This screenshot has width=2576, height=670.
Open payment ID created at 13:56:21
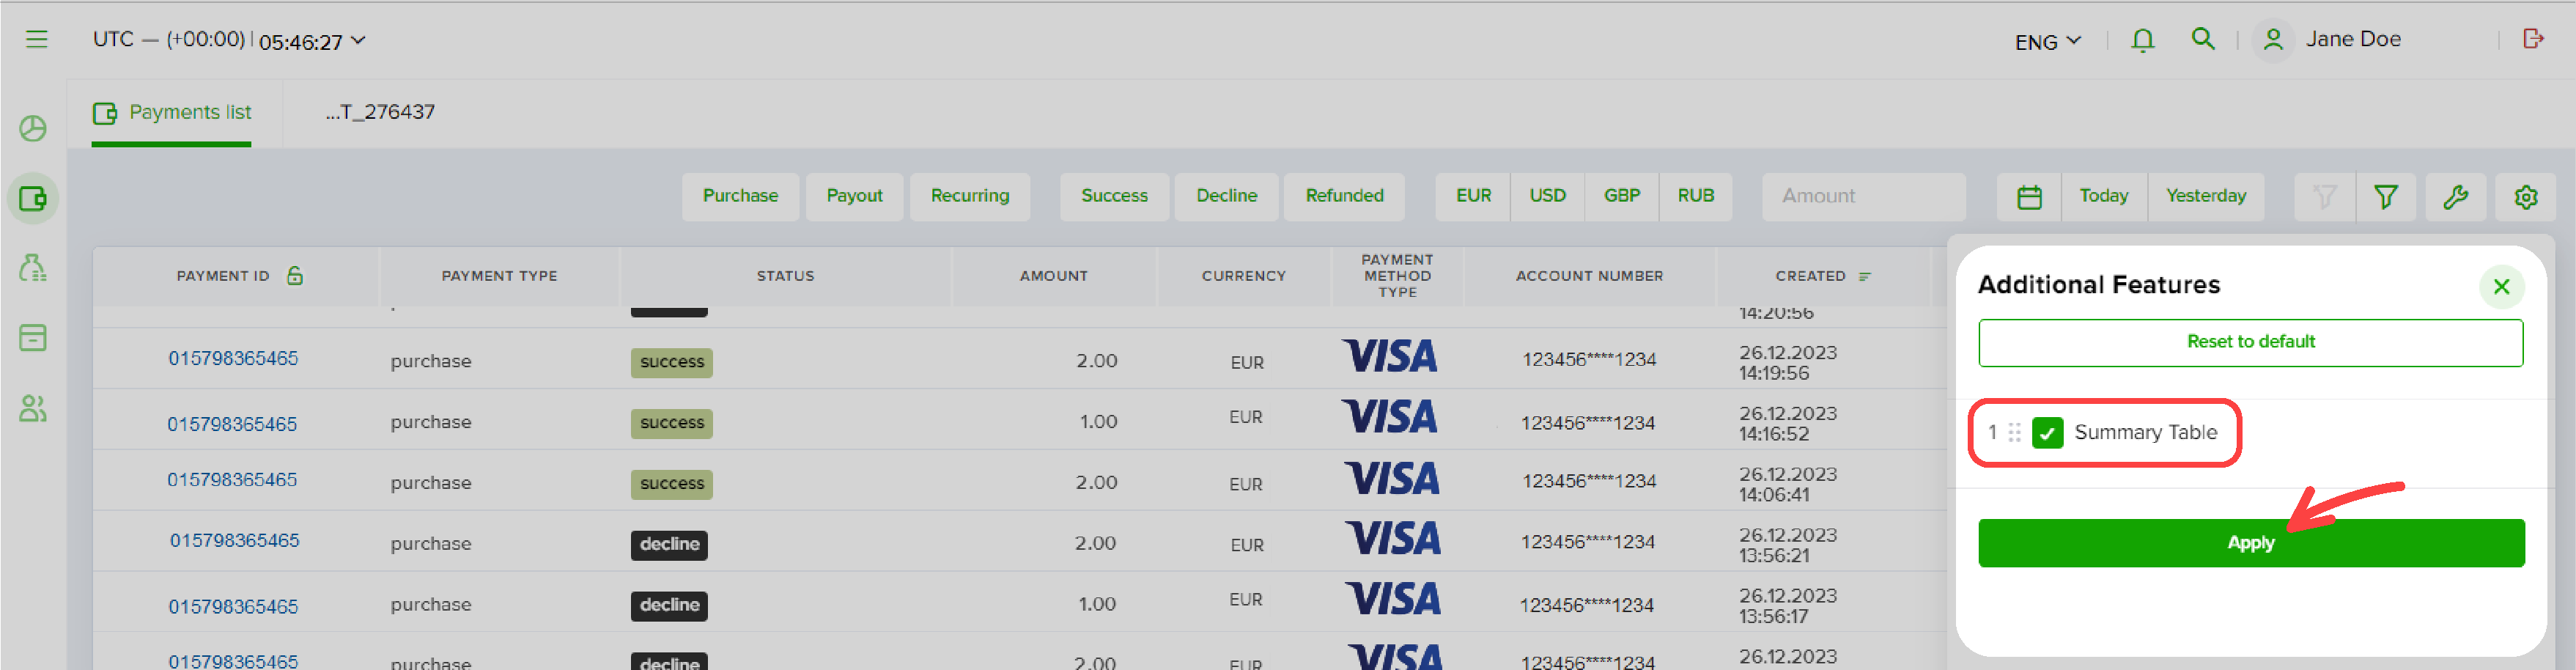pos(234,541)
